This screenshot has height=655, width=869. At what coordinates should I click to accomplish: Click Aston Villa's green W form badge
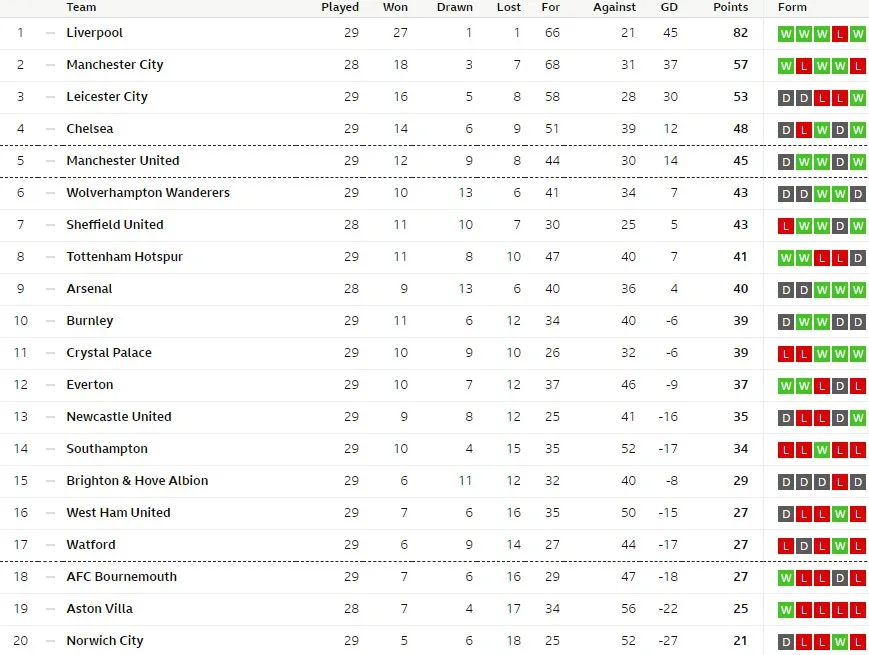pos(786,610)
